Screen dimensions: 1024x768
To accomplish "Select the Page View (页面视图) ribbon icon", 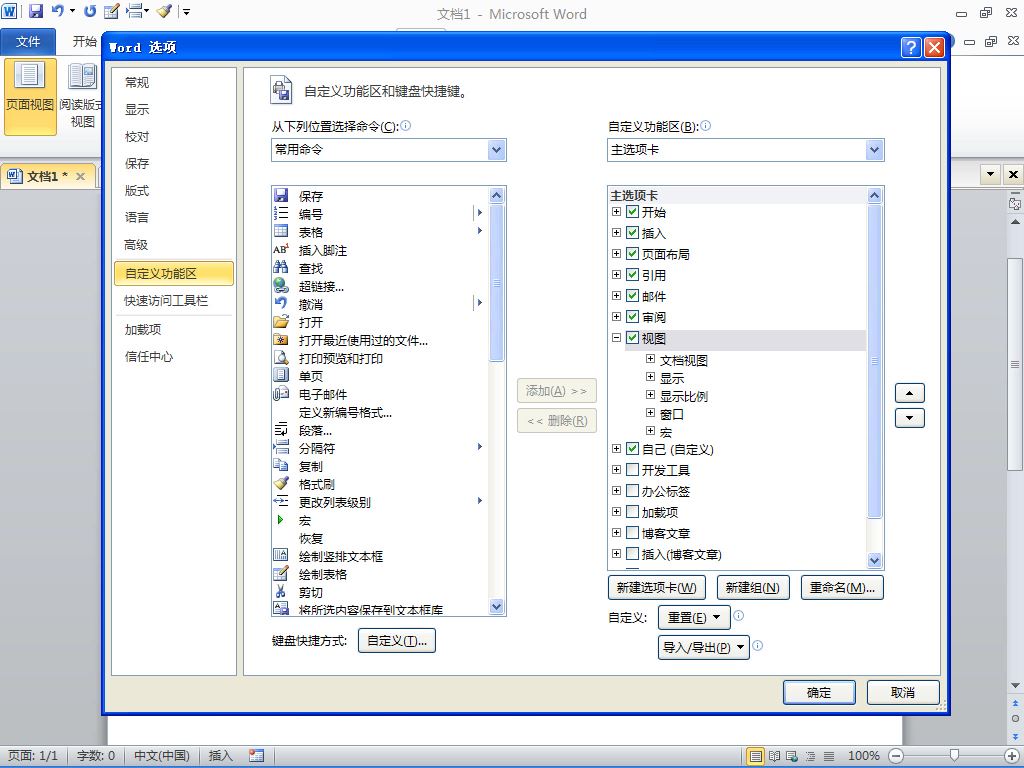I will [29, 97].
